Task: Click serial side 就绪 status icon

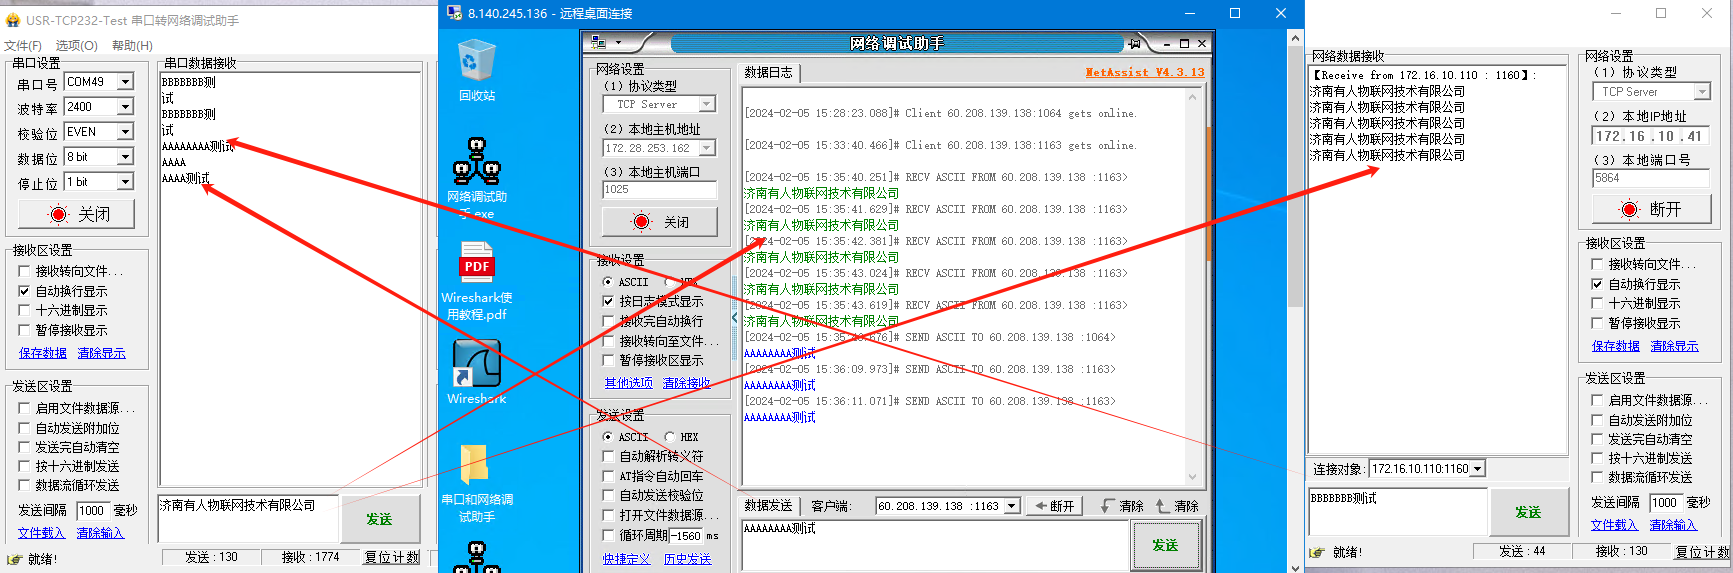Action: (x=14, y=559)
